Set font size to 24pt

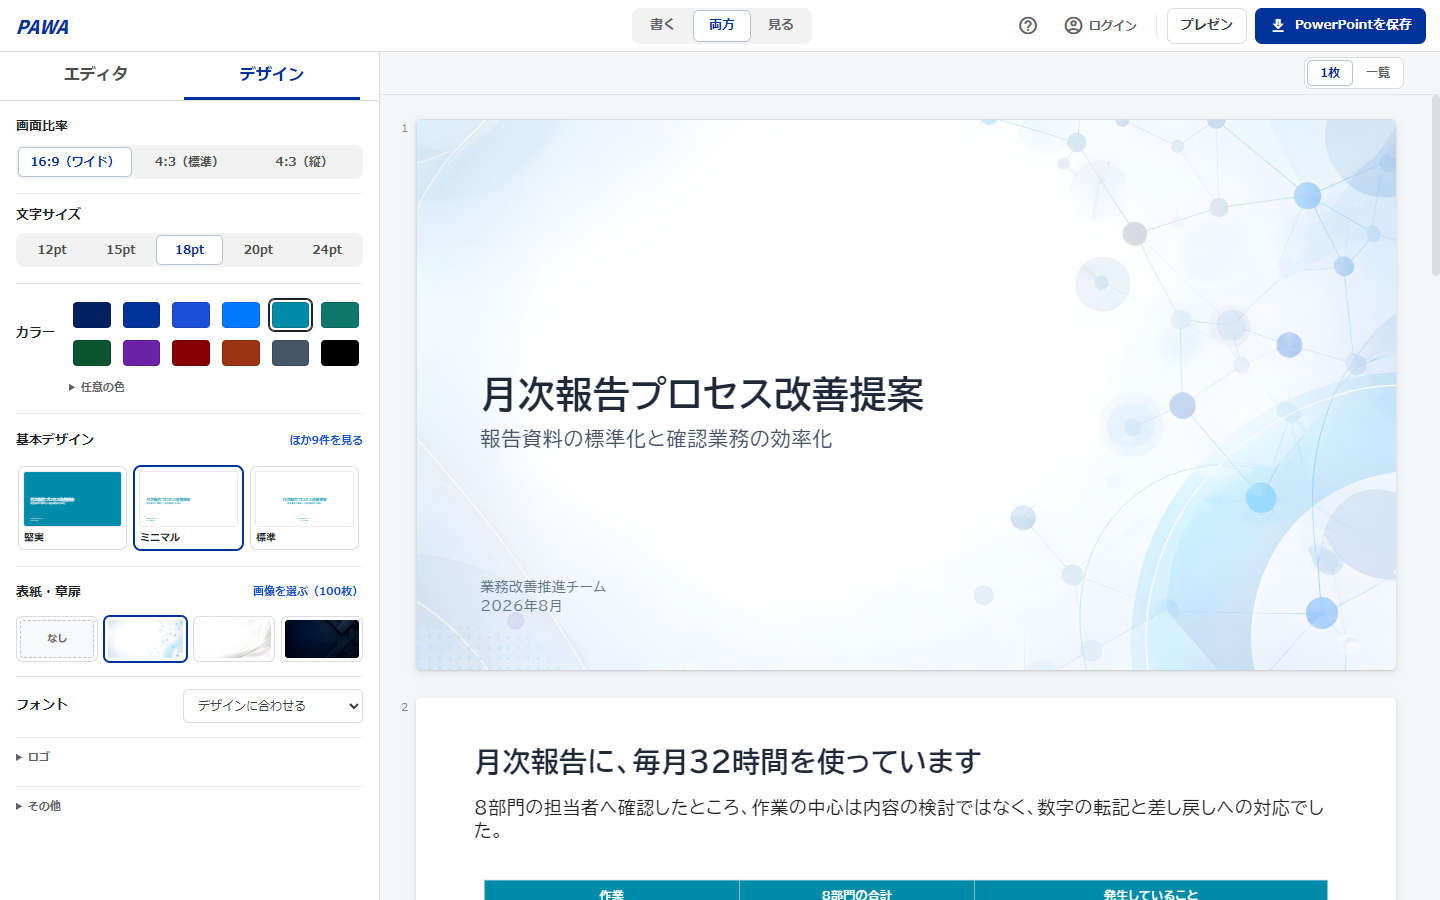click(x=327, y=250)
